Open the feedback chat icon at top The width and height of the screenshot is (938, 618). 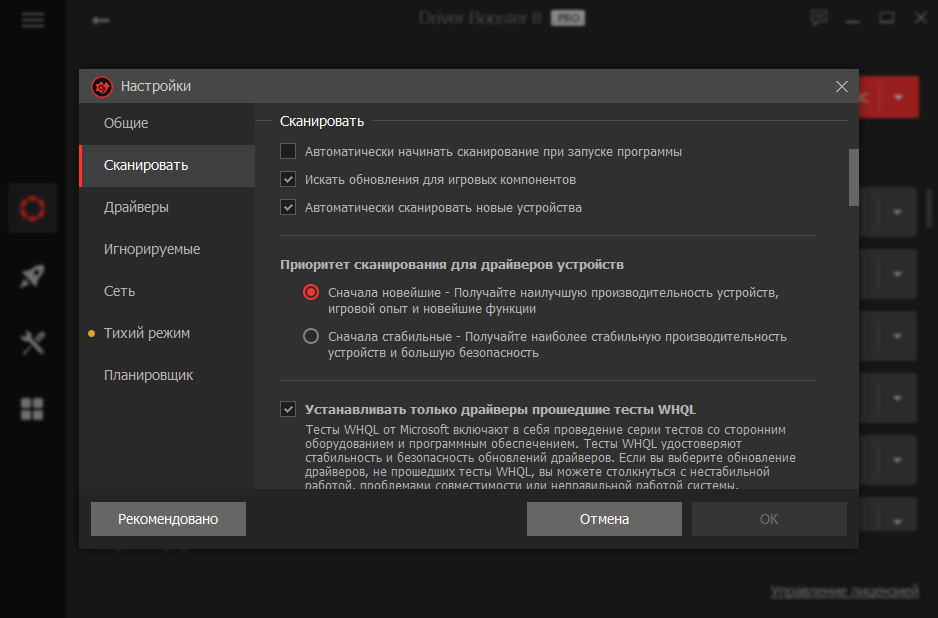pyautogui.click(x=818, y=17)
